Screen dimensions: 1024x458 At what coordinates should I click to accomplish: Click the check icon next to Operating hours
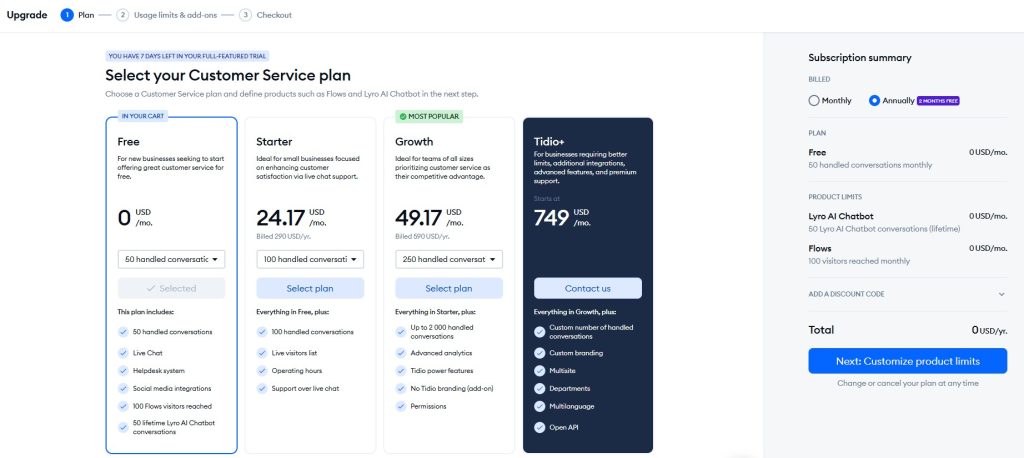pyautogui.click(x=262, y=369)
